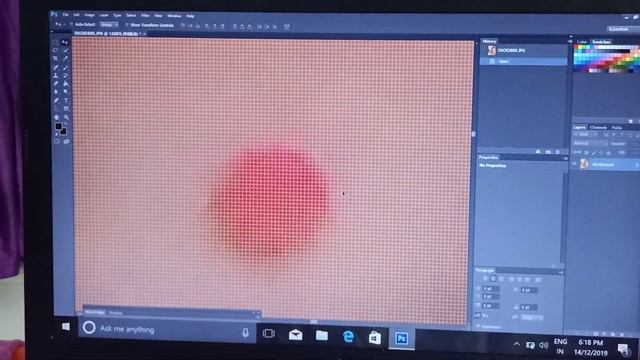Click the foreground color swatch
The height and width of the screenshot is (360, 640).
(58, 126)
